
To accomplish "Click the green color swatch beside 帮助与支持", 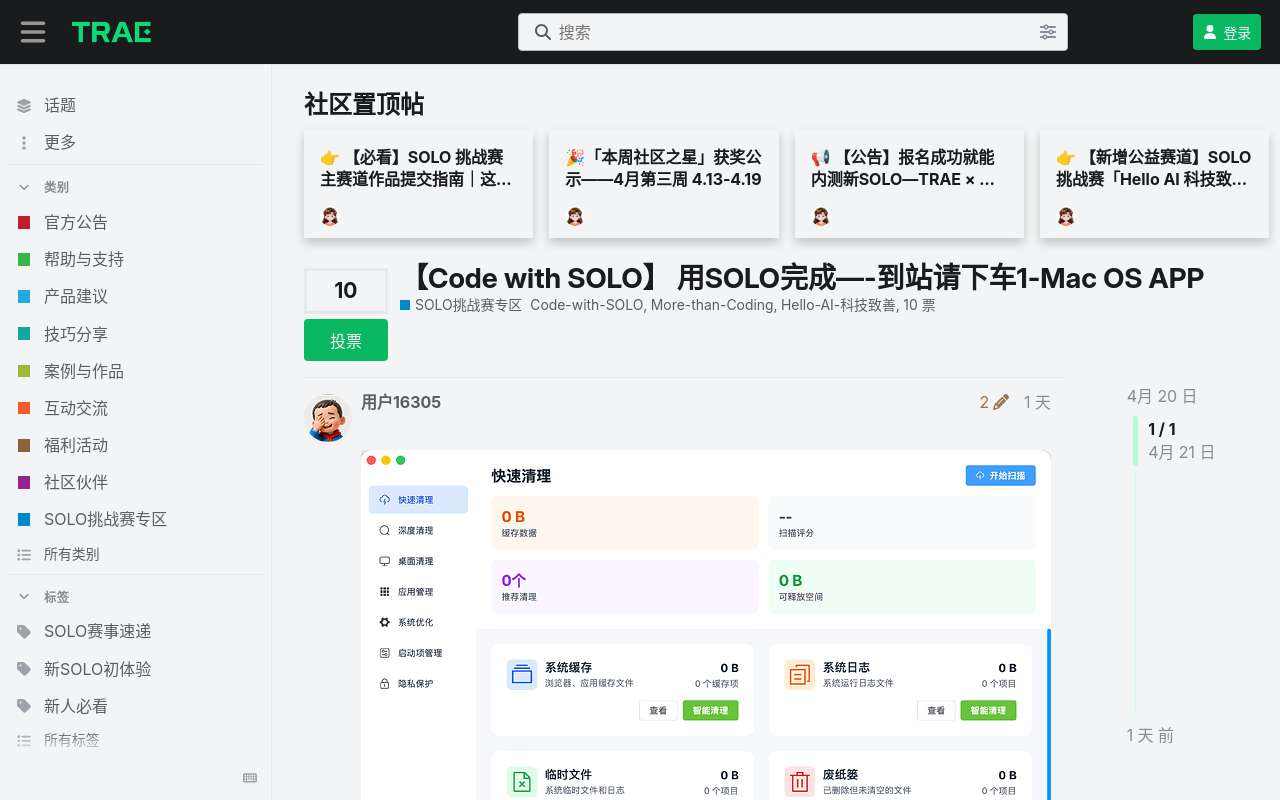I will pyautogui.click(x=24, y=259).
